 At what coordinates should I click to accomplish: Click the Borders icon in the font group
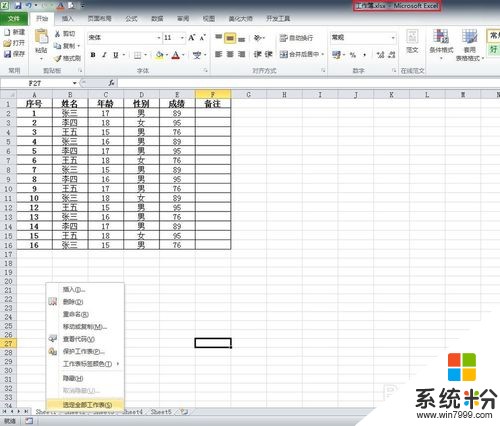pyautogui.click(x=137, y=55)
